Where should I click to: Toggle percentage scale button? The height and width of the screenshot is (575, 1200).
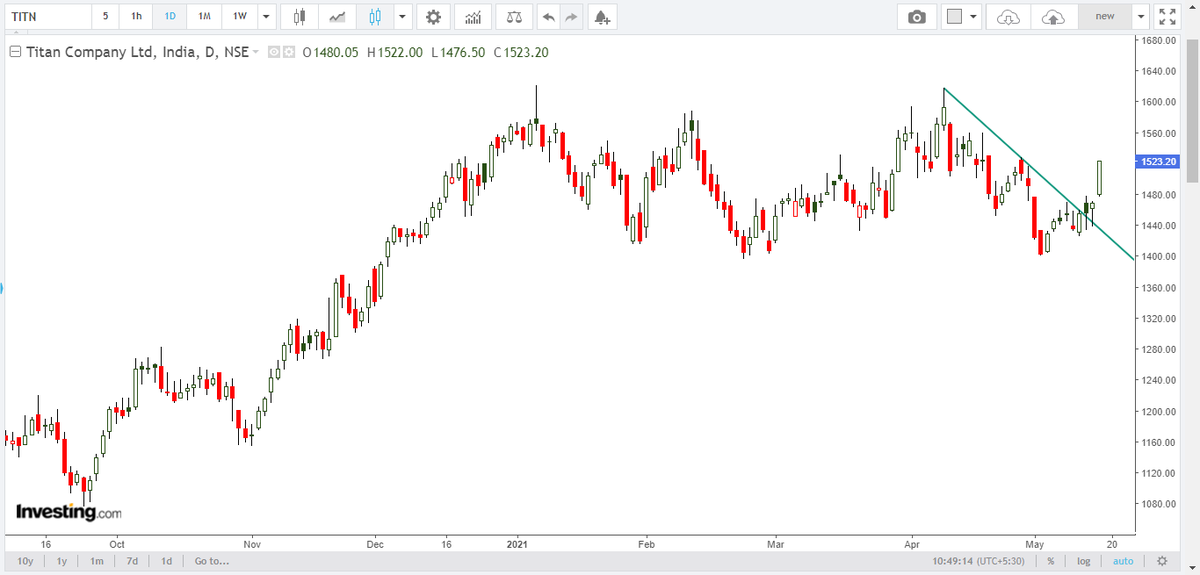click(1051, 561)
